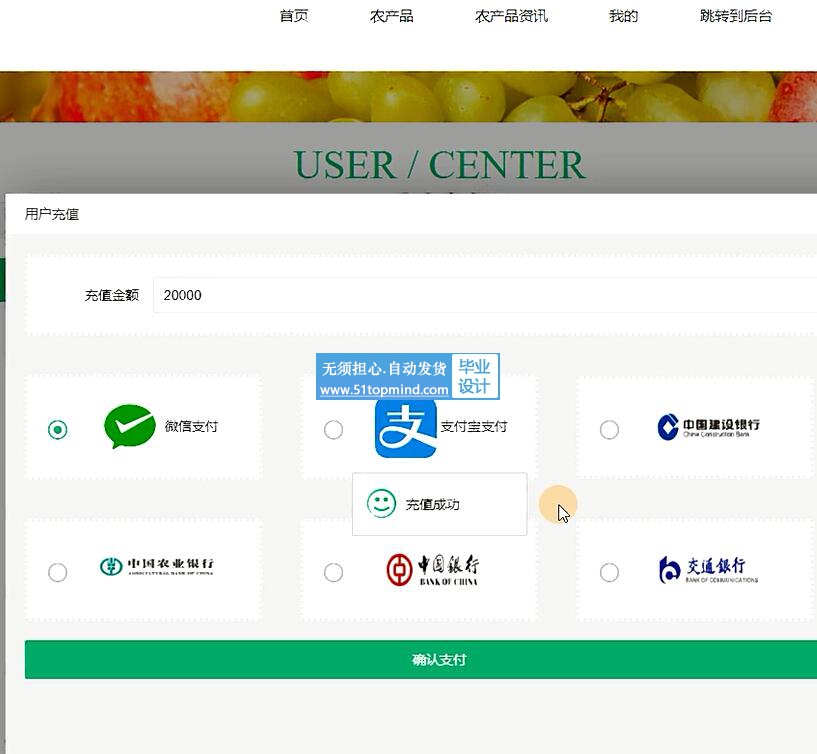Choose China Construction Bank radio button
The width and height of the screenshot is (817, 754).
pyautogui.click(x=609, y=429)
